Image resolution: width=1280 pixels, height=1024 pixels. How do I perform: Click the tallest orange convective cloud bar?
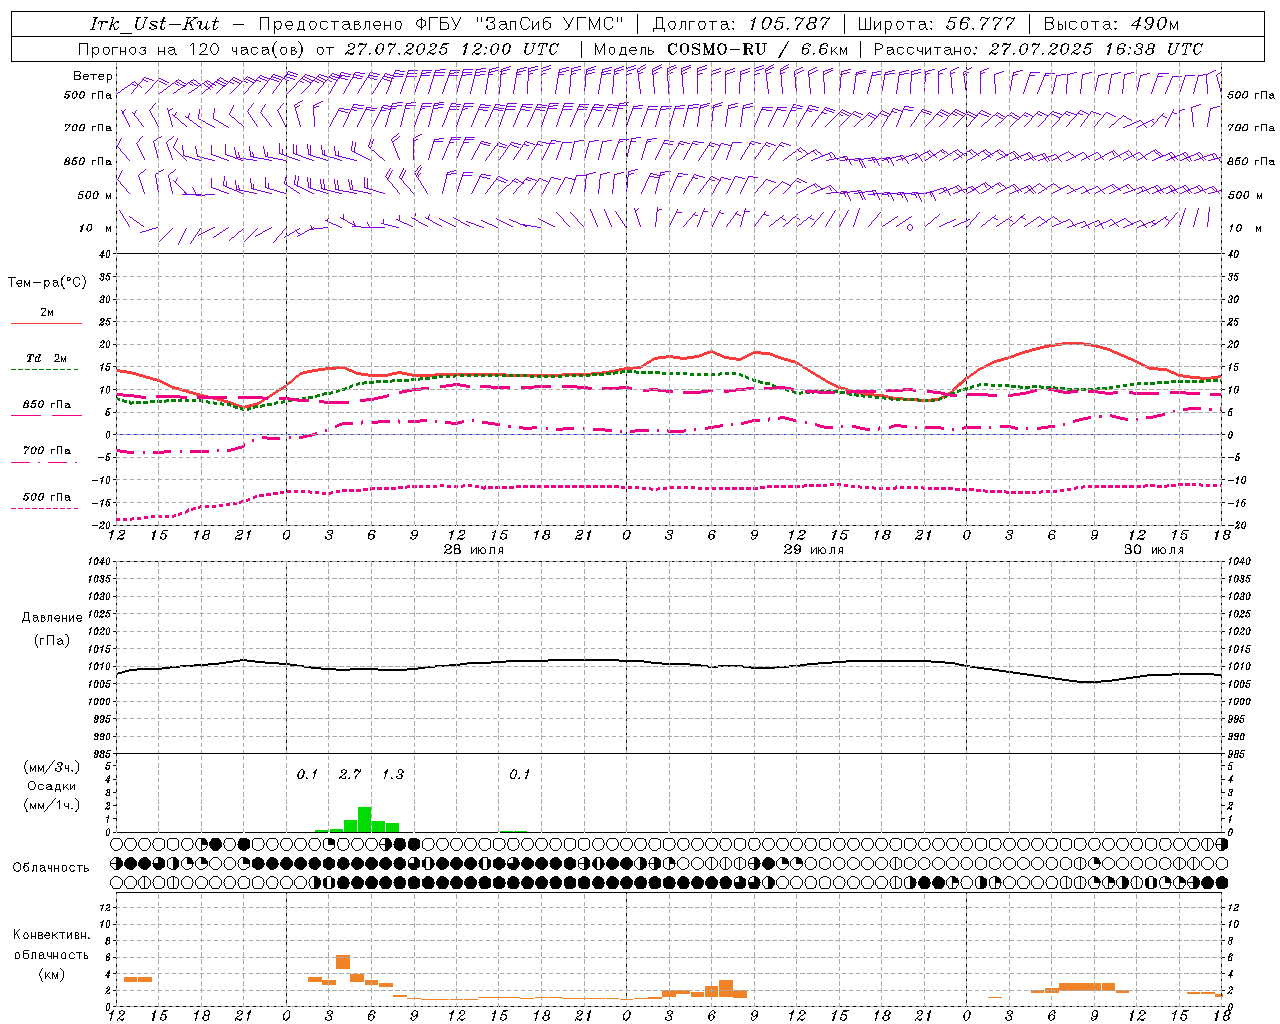pos(343,962)
